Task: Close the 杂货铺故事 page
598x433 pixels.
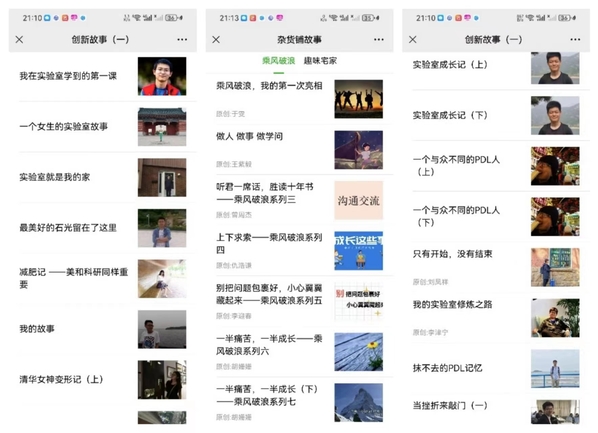Action: point(216,39)
